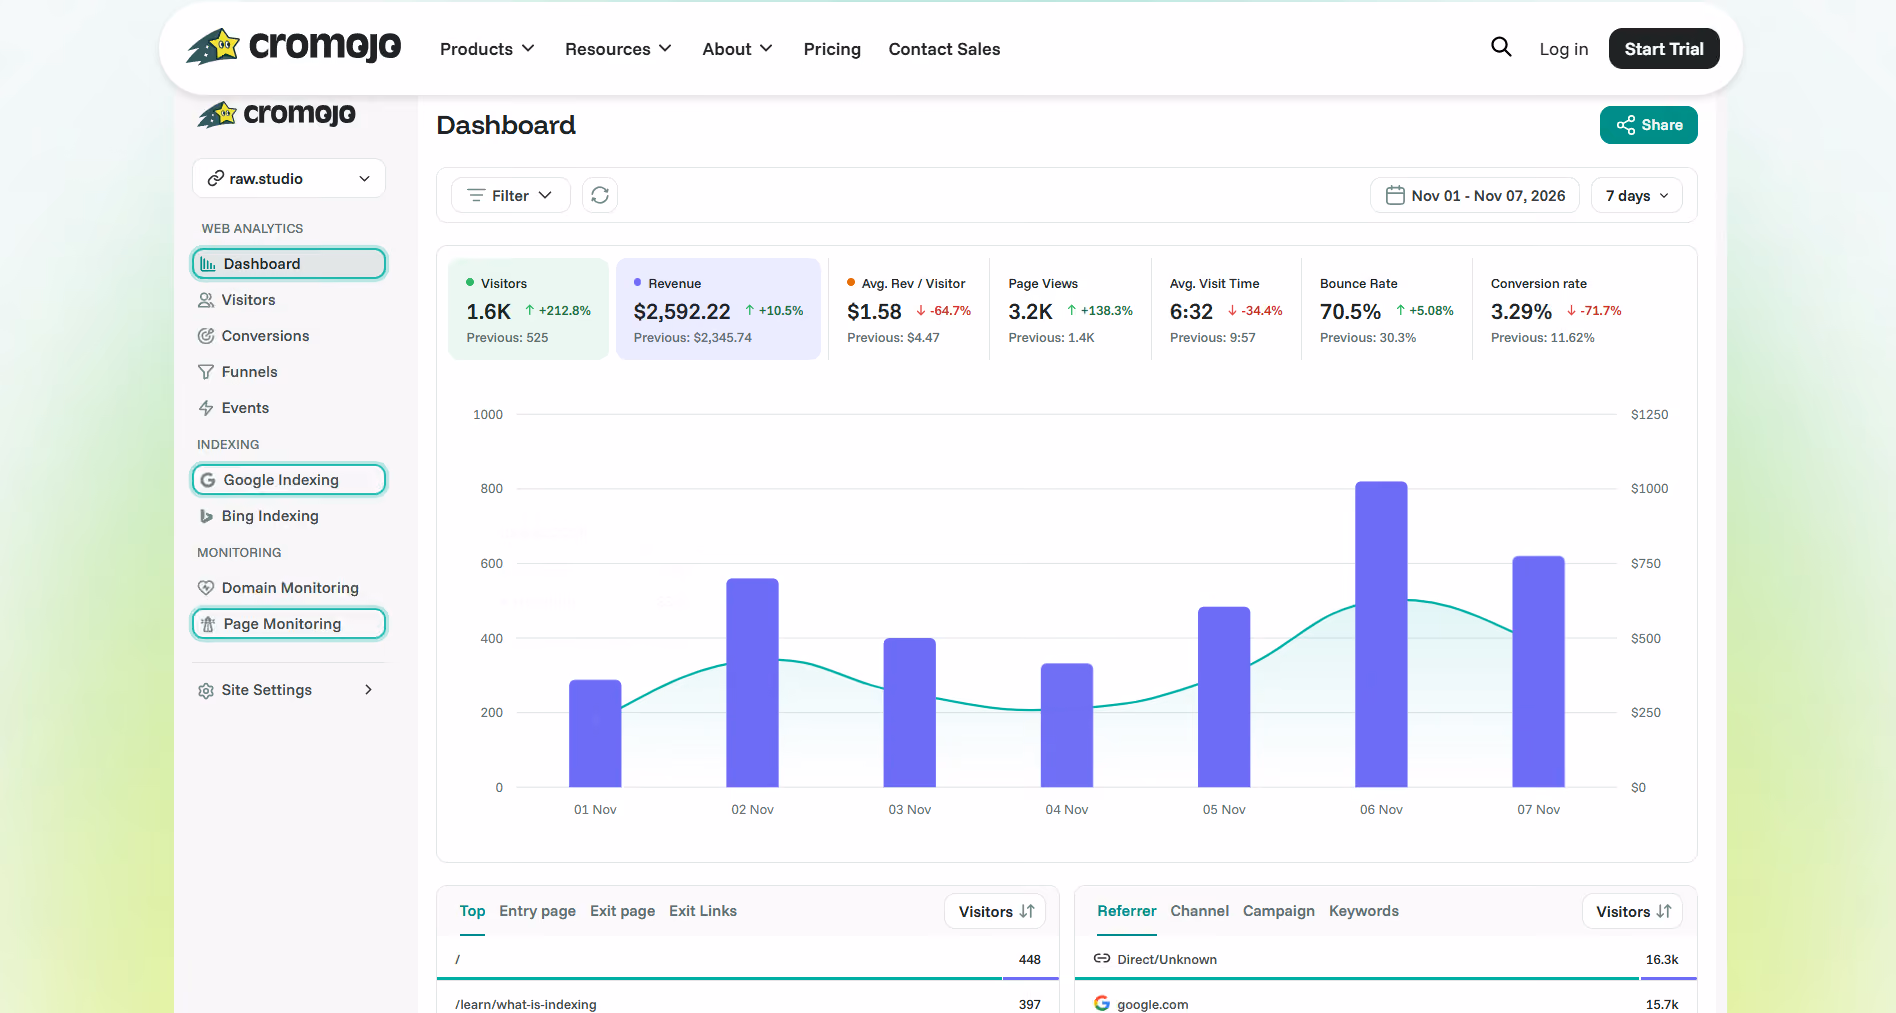
Task: Click the refresh data icon
Action: (600, 195)
